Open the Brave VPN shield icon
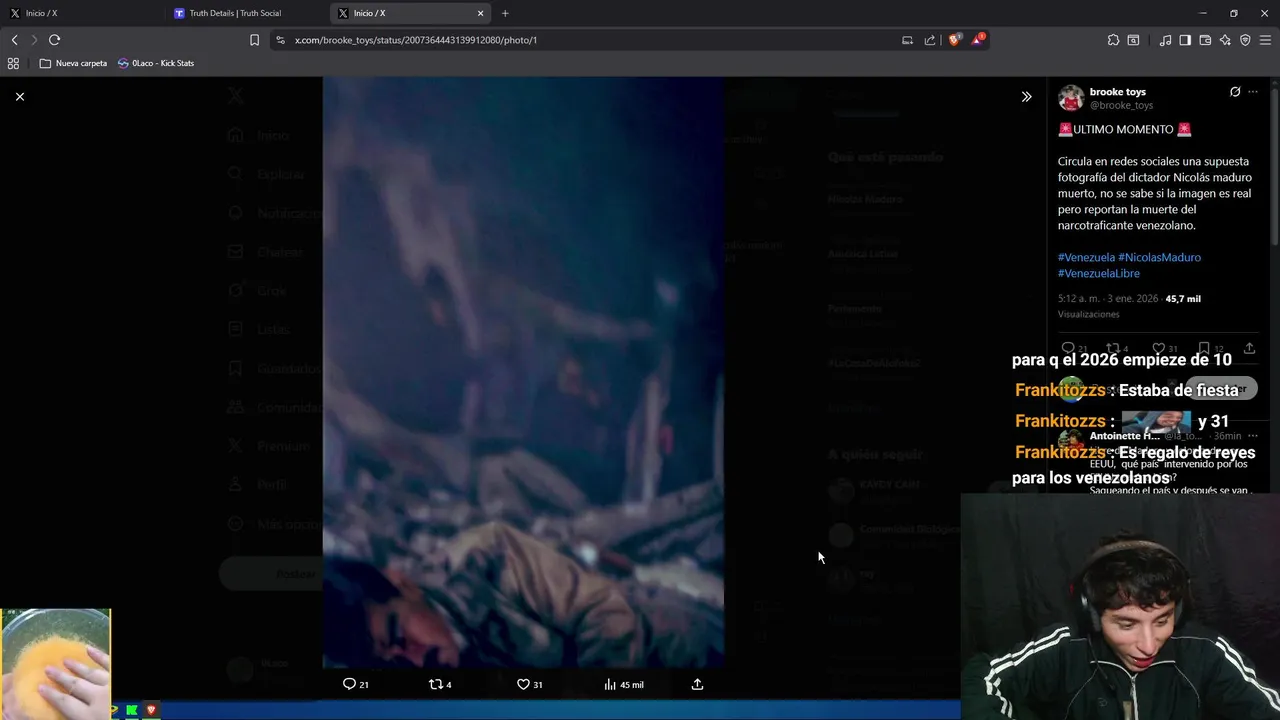1280x720 pixels. tap(1245, 40)
